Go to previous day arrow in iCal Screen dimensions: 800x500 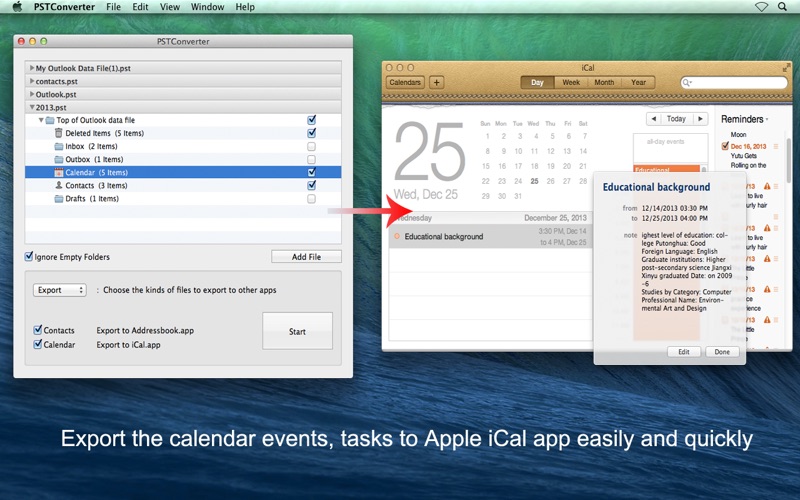point(654,119)
